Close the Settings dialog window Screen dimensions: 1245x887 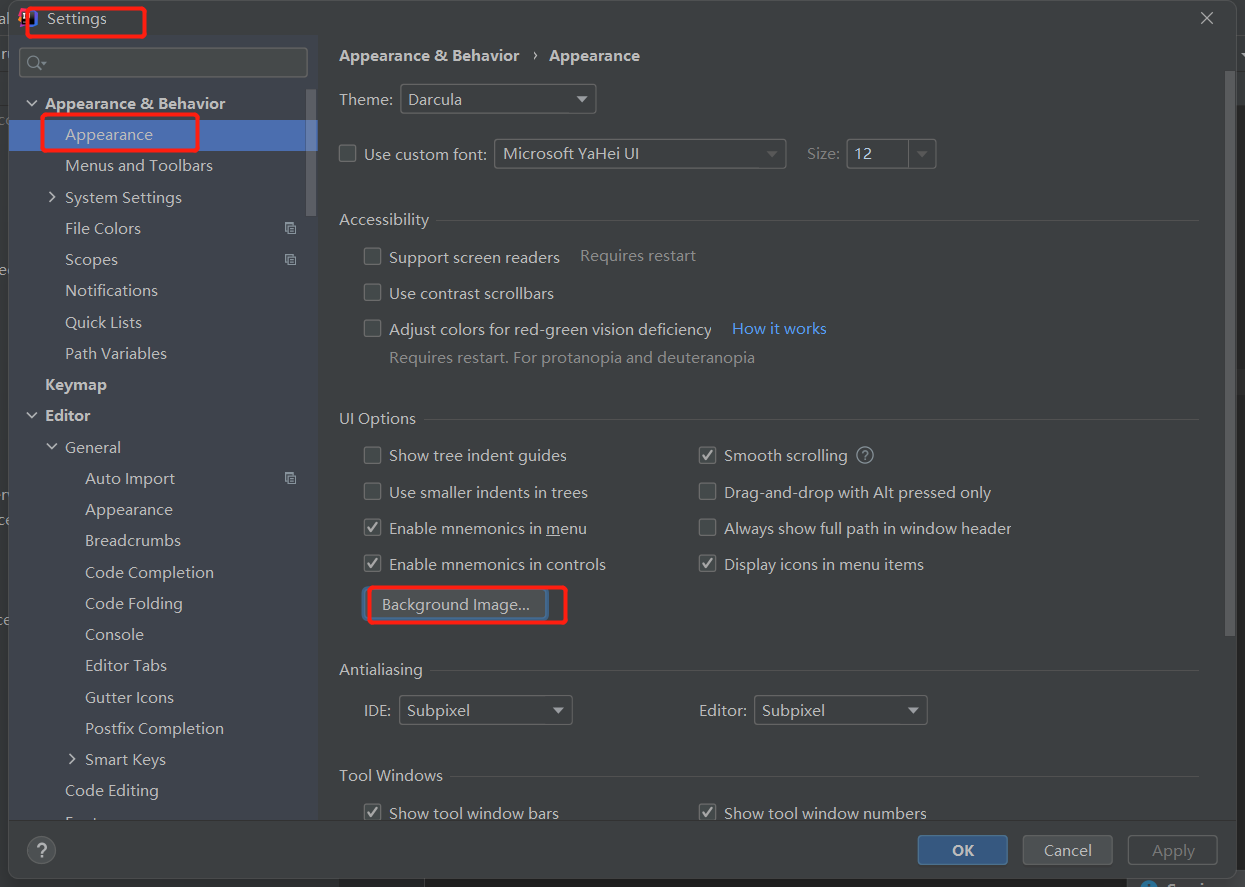1207,18
